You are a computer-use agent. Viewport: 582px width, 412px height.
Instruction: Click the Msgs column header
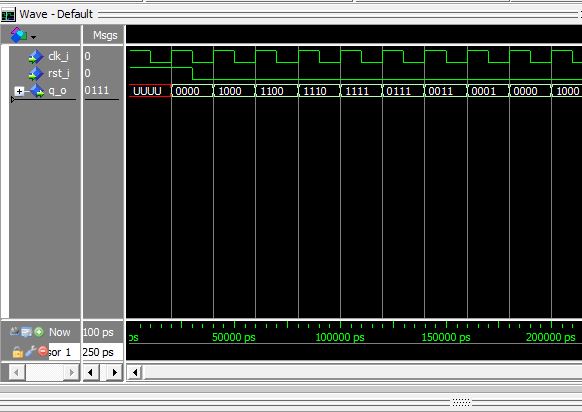(105, 35)
